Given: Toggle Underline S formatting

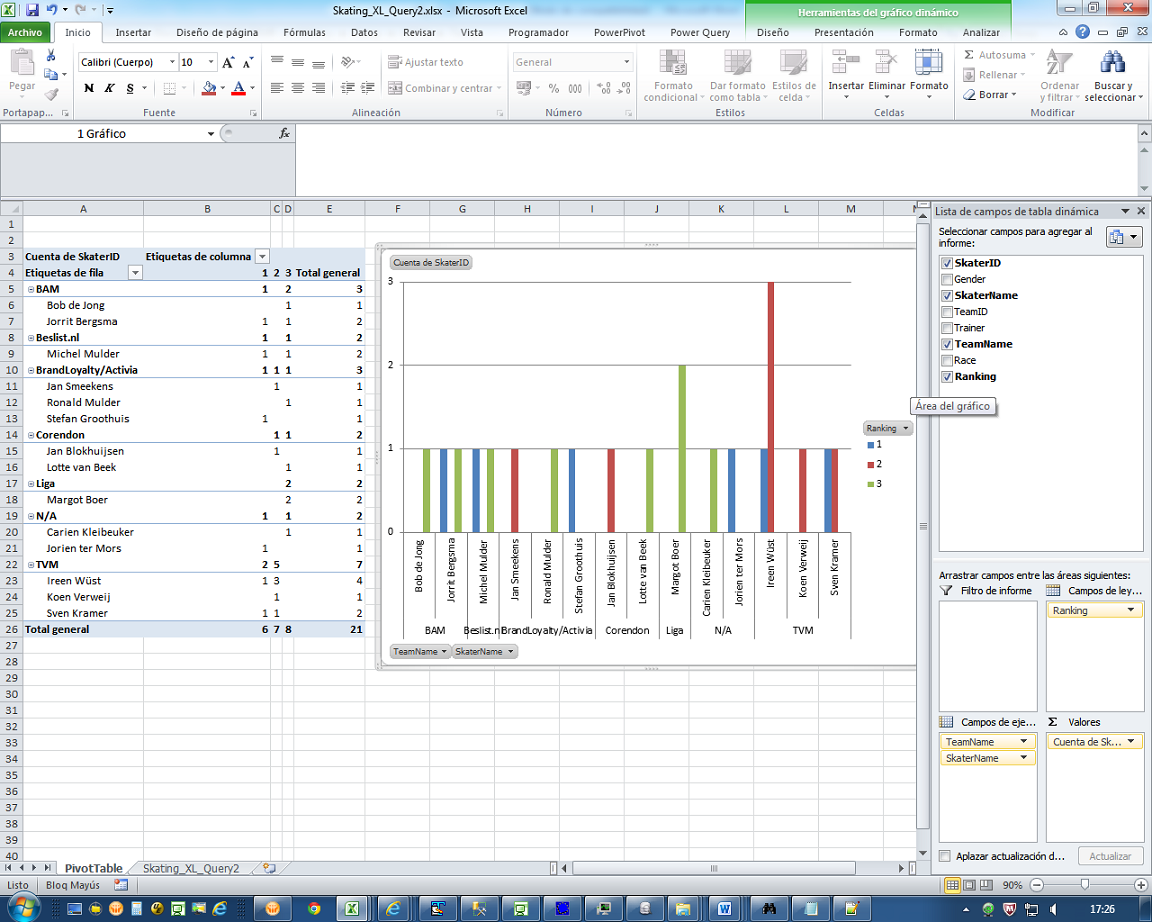Looking at the screenshot, I should (x=130, y=88).
